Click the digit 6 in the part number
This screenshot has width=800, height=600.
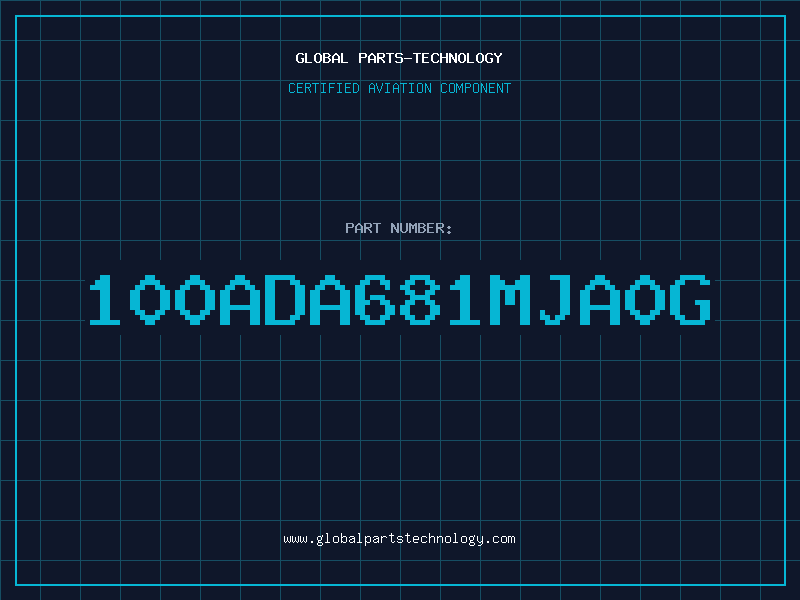point(376,299)
